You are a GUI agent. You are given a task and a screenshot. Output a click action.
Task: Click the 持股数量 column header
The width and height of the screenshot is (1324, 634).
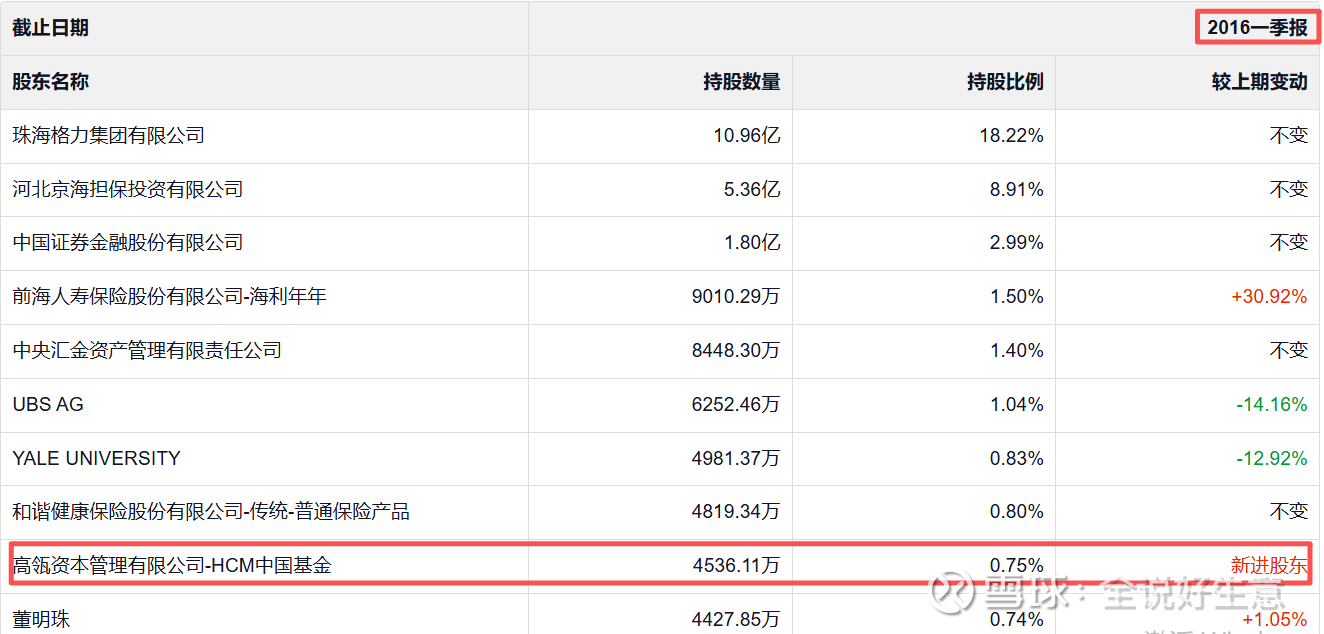[x=741, y=82]
